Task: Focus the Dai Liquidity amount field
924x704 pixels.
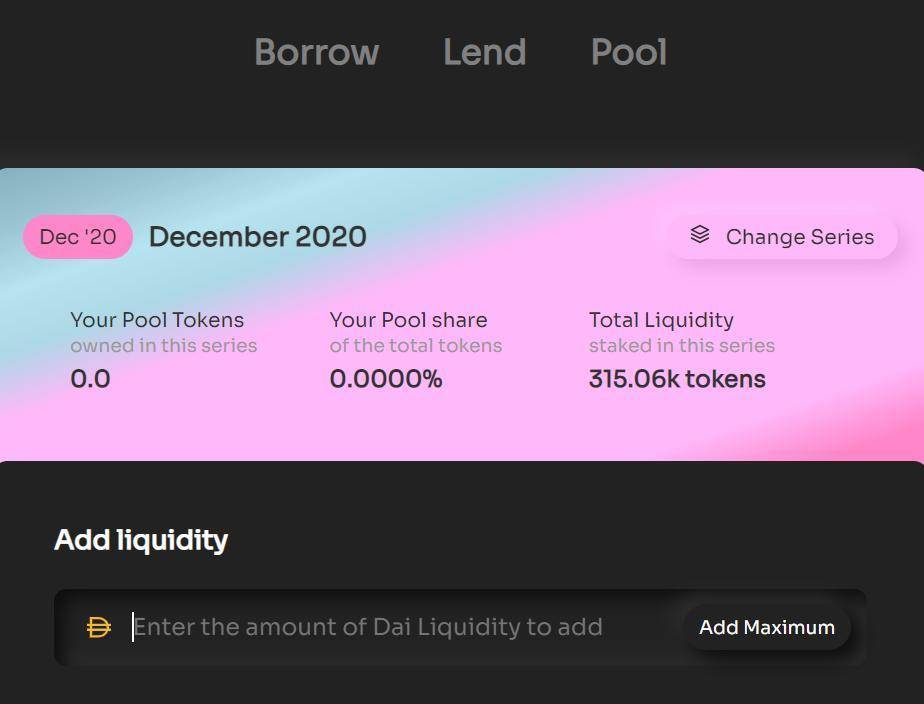Action: coord(400,627)
